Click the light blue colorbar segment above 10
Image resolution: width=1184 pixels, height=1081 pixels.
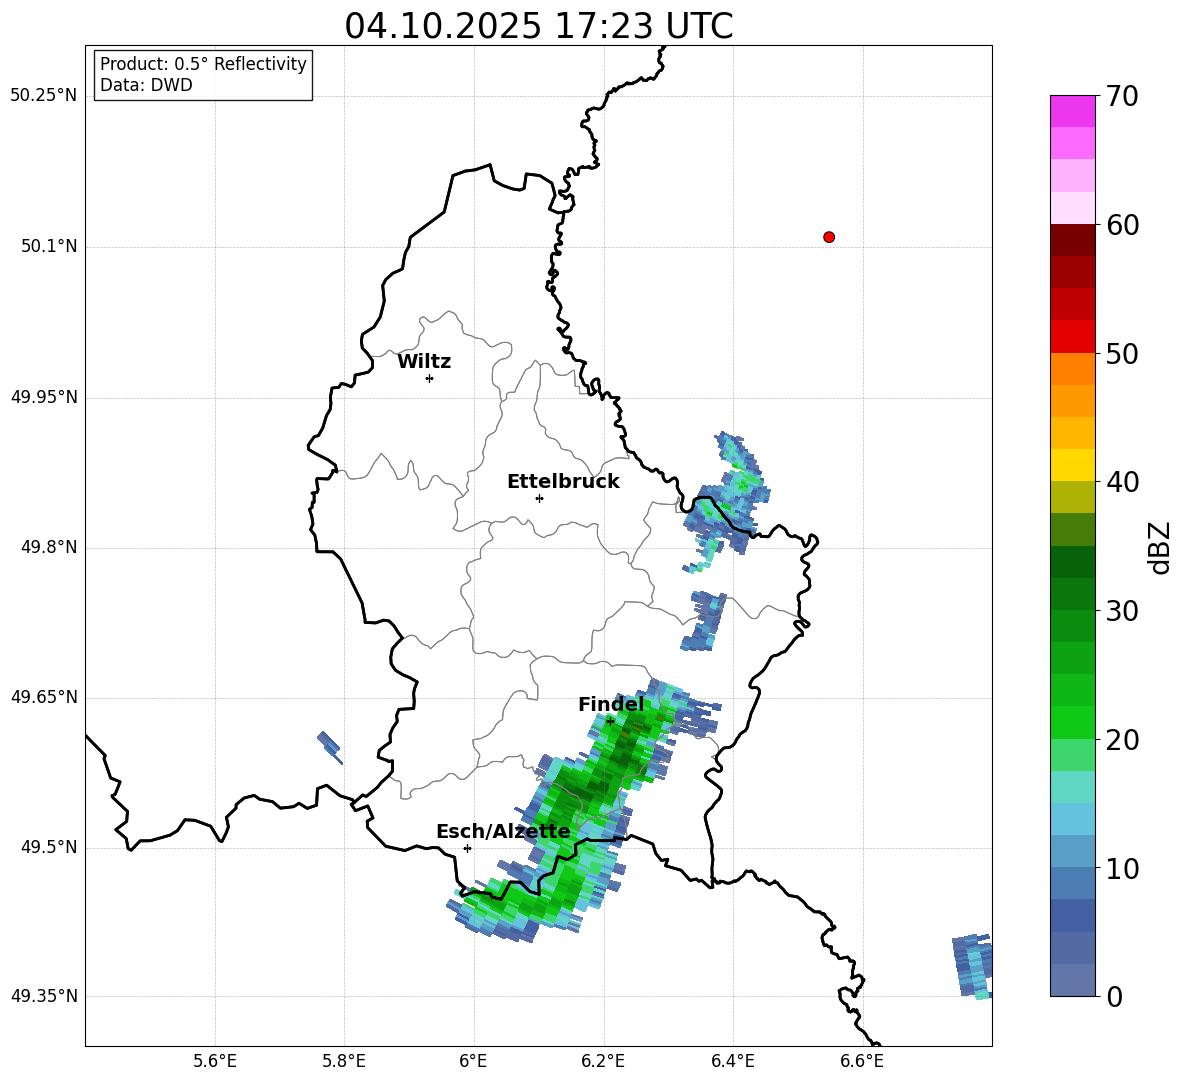point(1072,852)
